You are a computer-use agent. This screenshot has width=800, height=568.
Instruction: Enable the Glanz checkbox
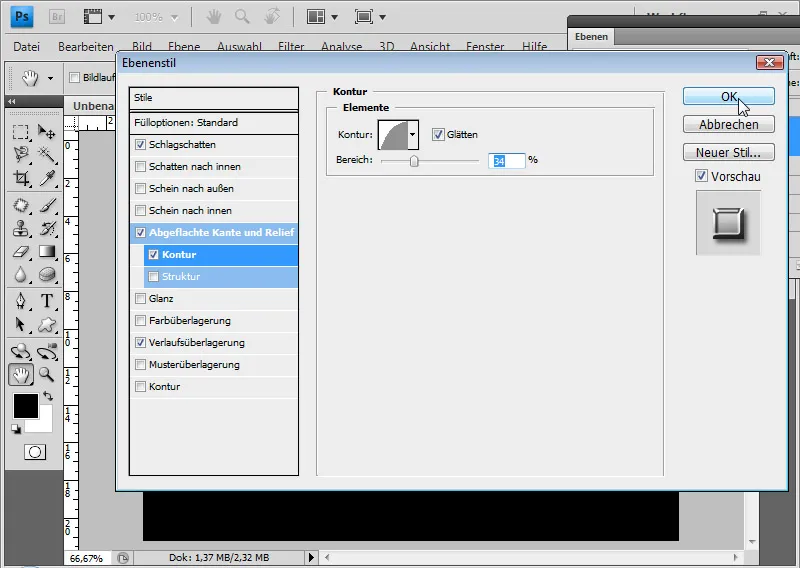(140, 299)
